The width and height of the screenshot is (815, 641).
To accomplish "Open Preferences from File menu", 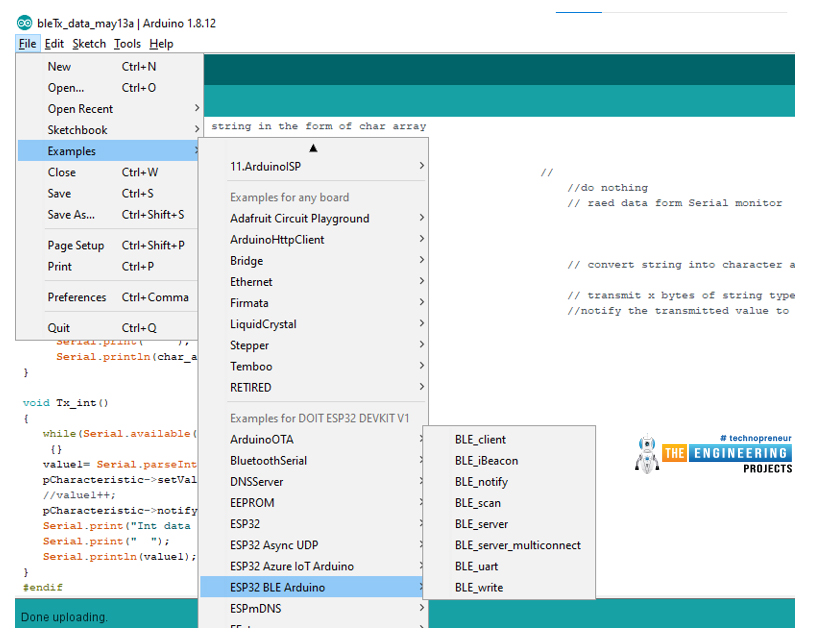I will [108, 297].
